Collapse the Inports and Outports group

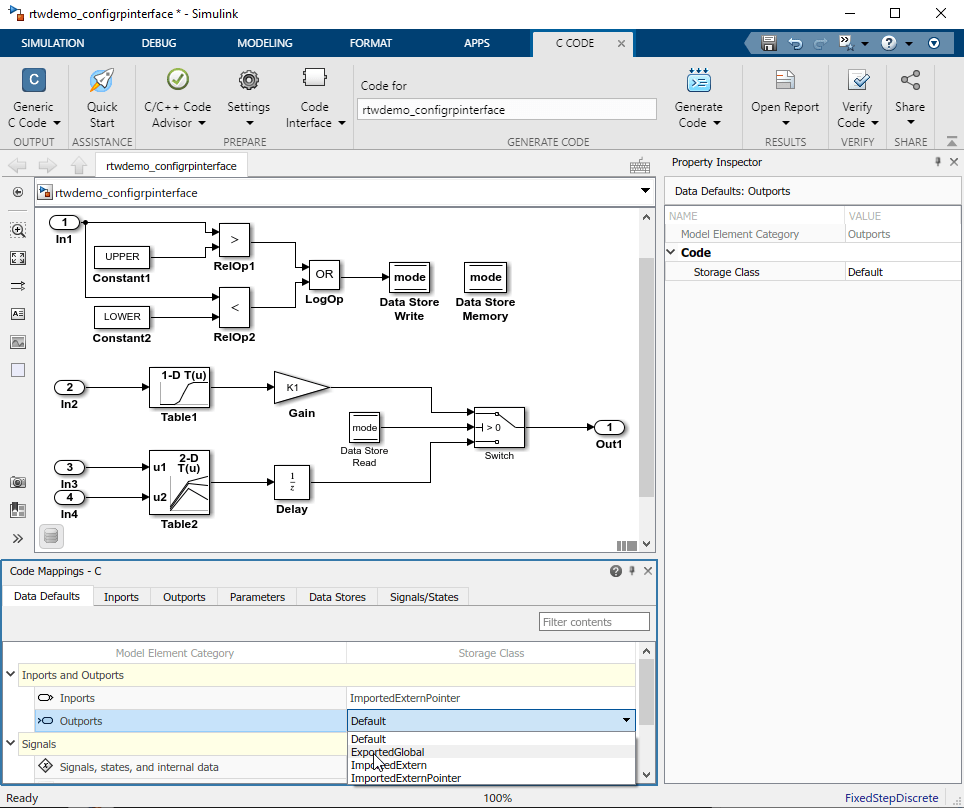pyautogui.click(x=11, y=675)
